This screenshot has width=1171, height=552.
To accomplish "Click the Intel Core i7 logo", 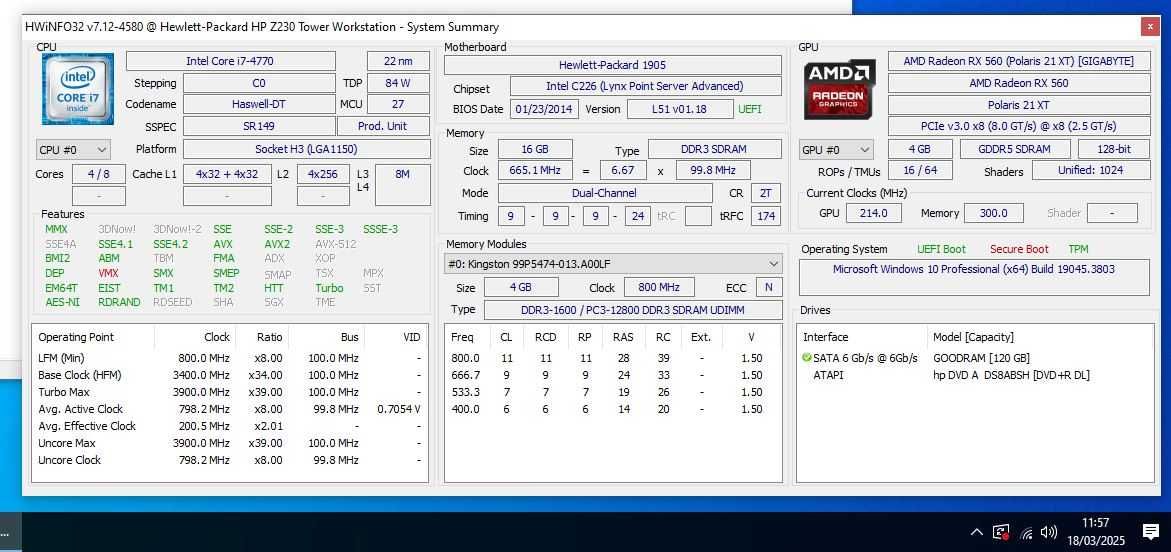I will click(x=78, y=89).
